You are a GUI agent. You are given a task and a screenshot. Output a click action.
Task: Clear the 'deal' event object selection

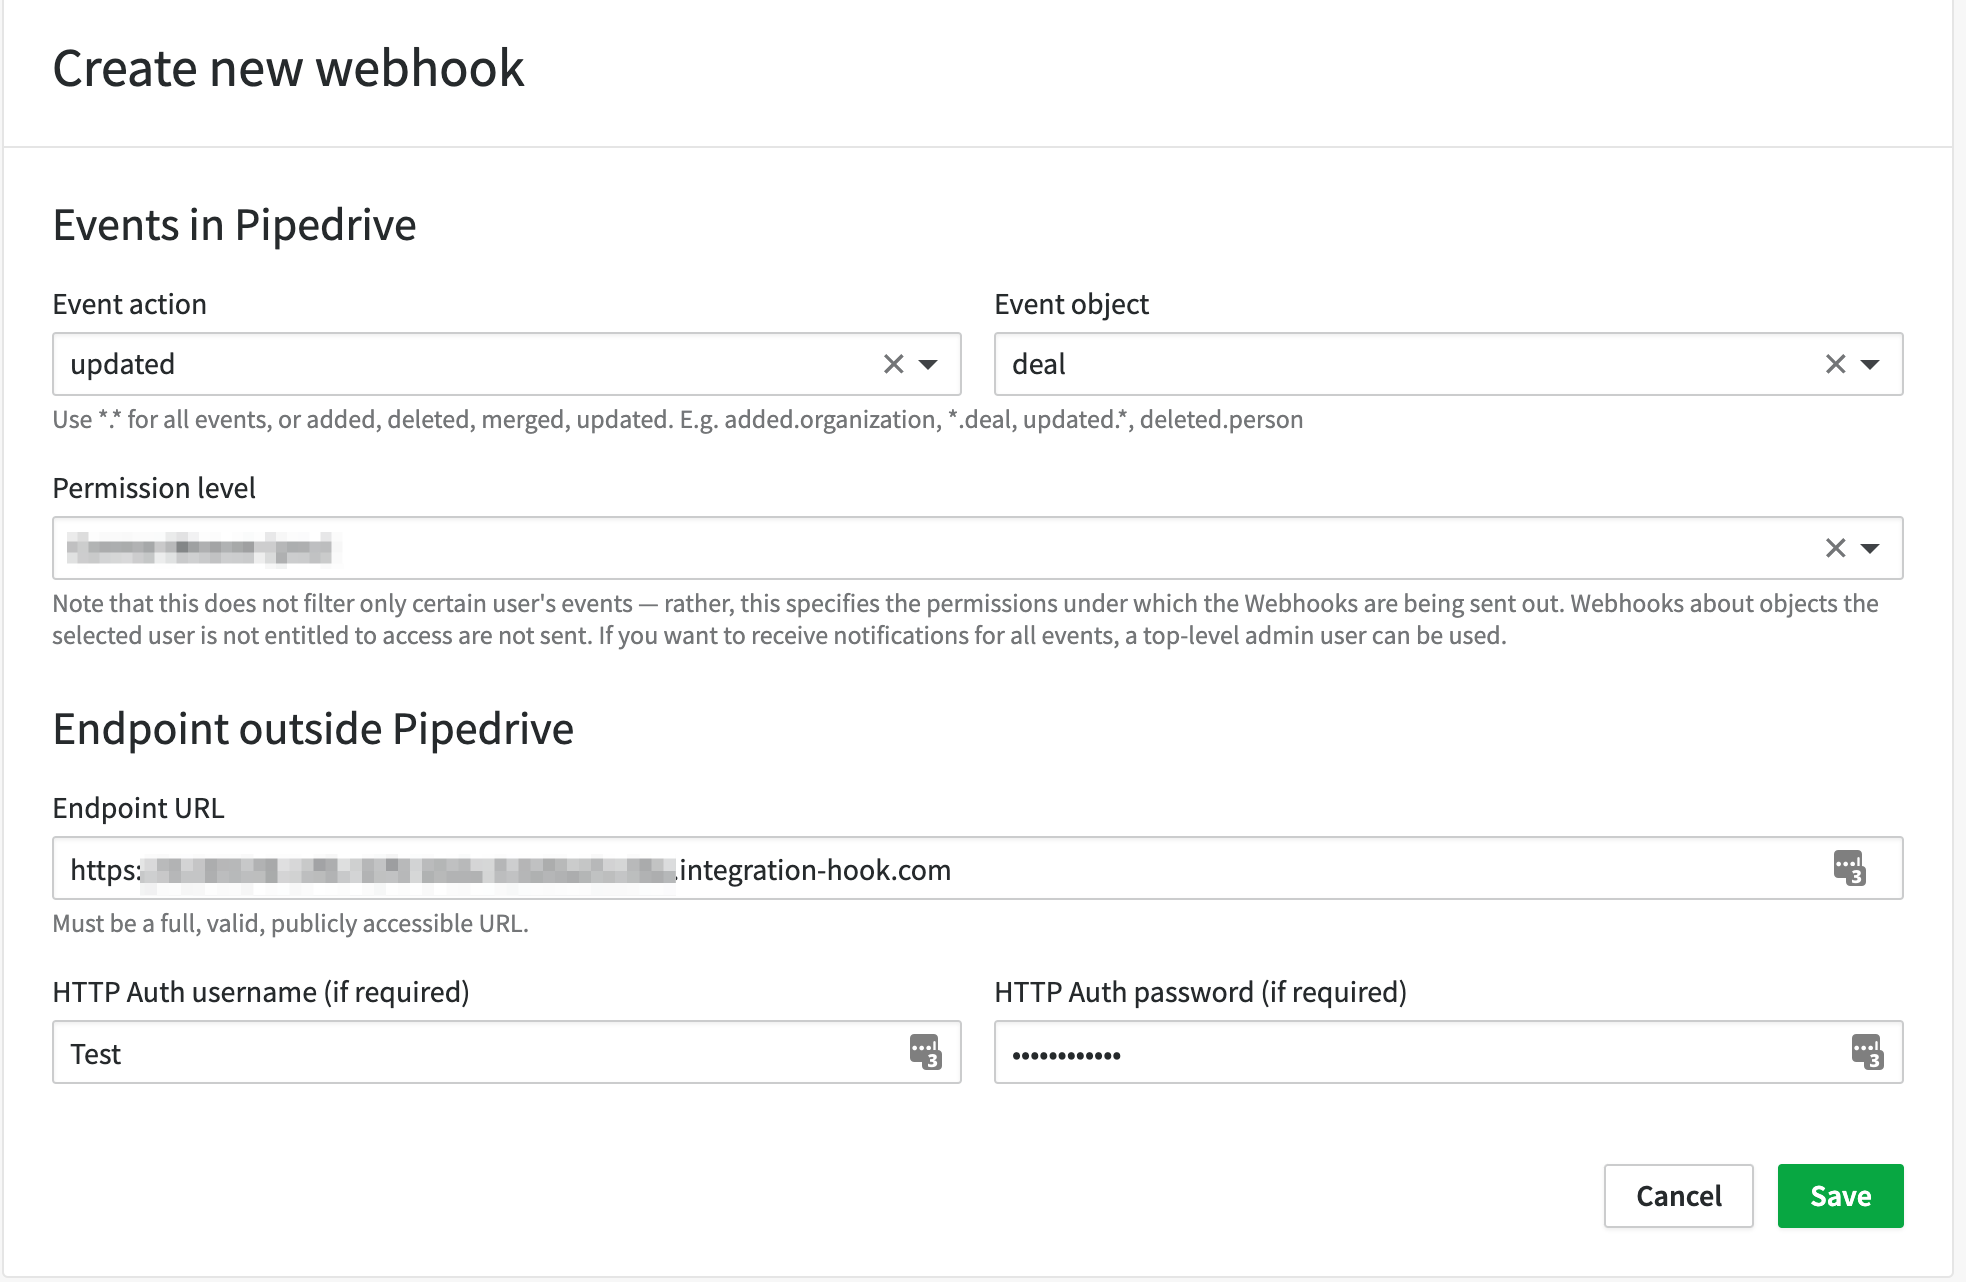(x=1835, y=364)
